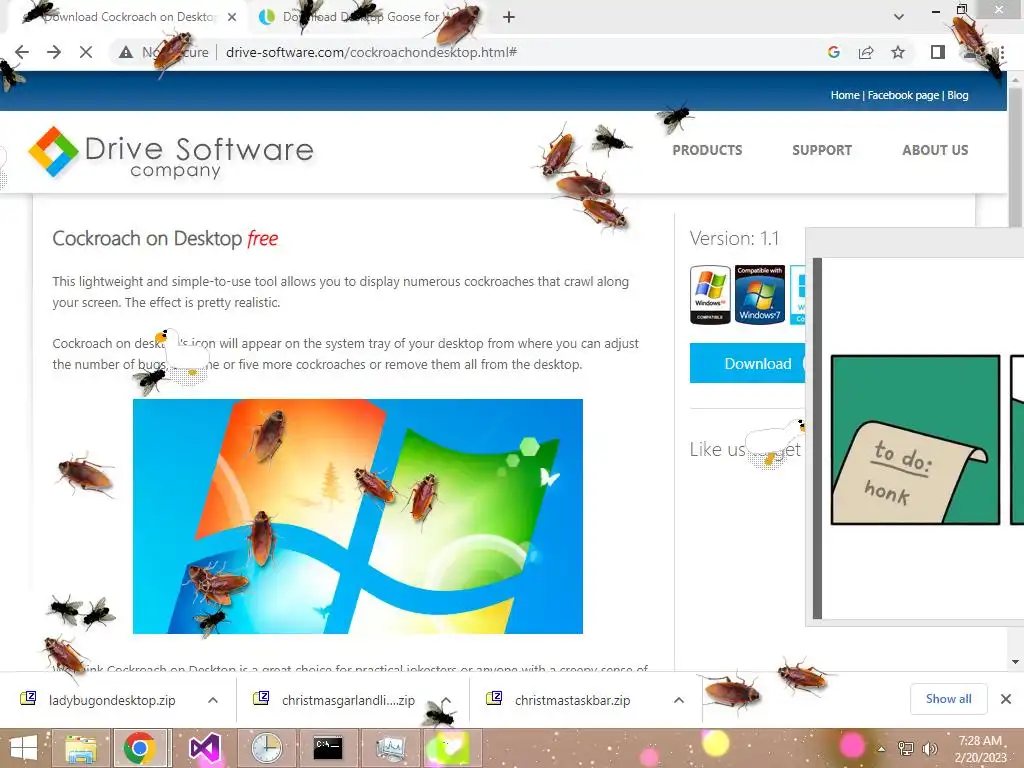Click the Compatible with Windows 7 badge

(x=760, y=295)
